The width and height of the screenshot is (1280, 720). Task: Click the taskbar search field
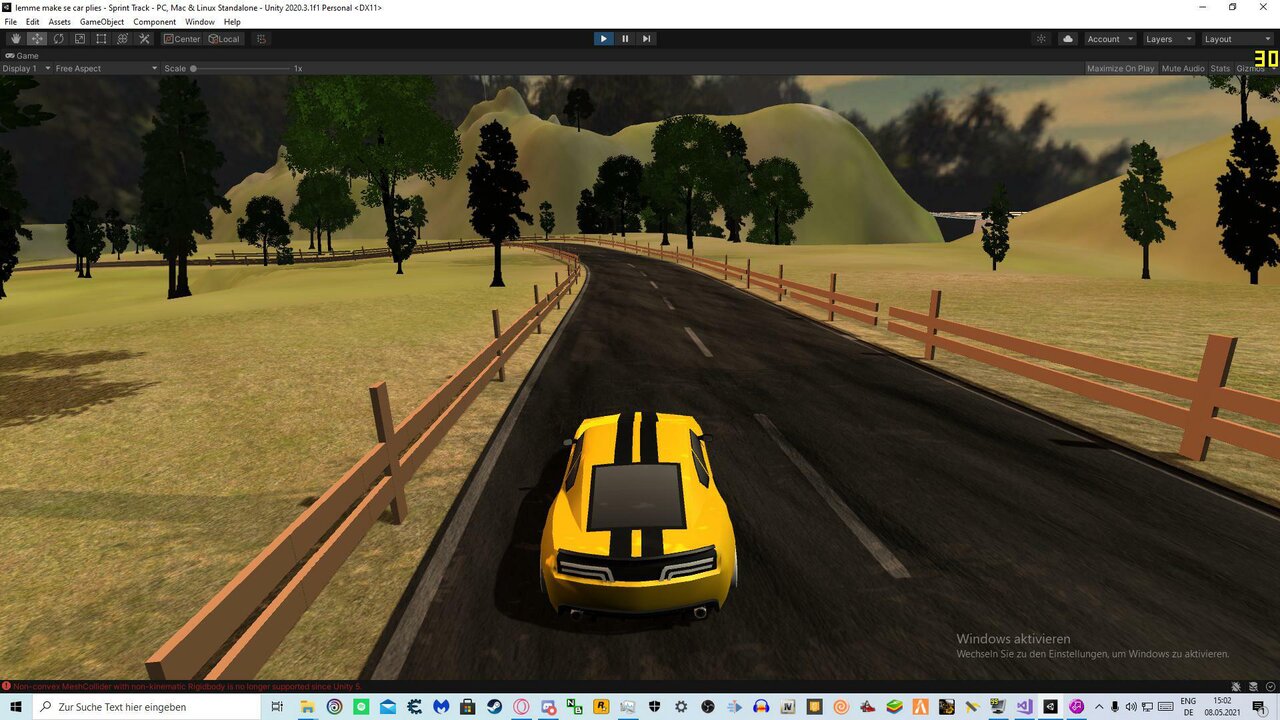pyautogui.click(x=148, y=707)
